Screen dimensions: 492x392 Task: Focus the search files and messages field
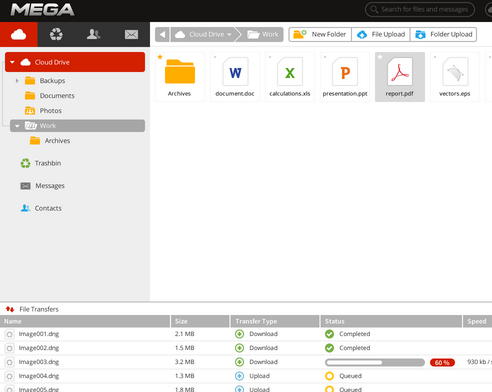tap(420, 9)
